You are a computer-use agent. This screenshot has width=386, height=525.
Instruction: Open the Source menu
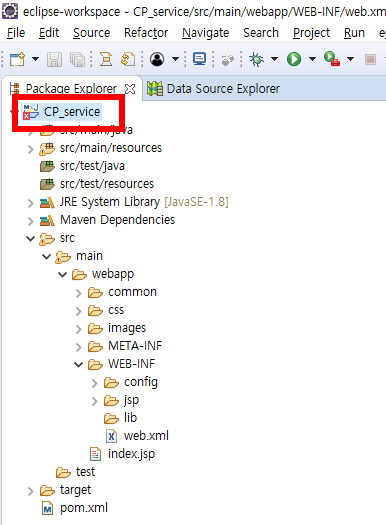(x=91, y=33)
